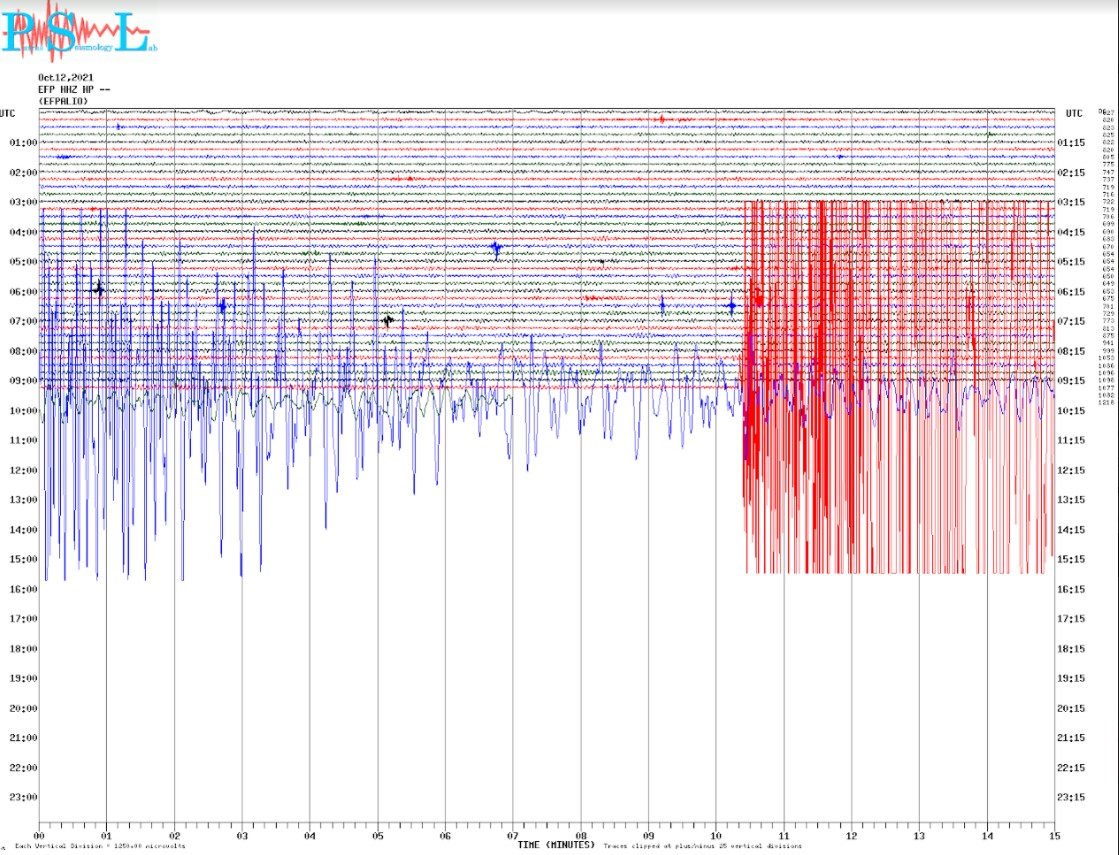
Task: Click the 20:15 time label on right axis
Action: tap(1071, 708)
